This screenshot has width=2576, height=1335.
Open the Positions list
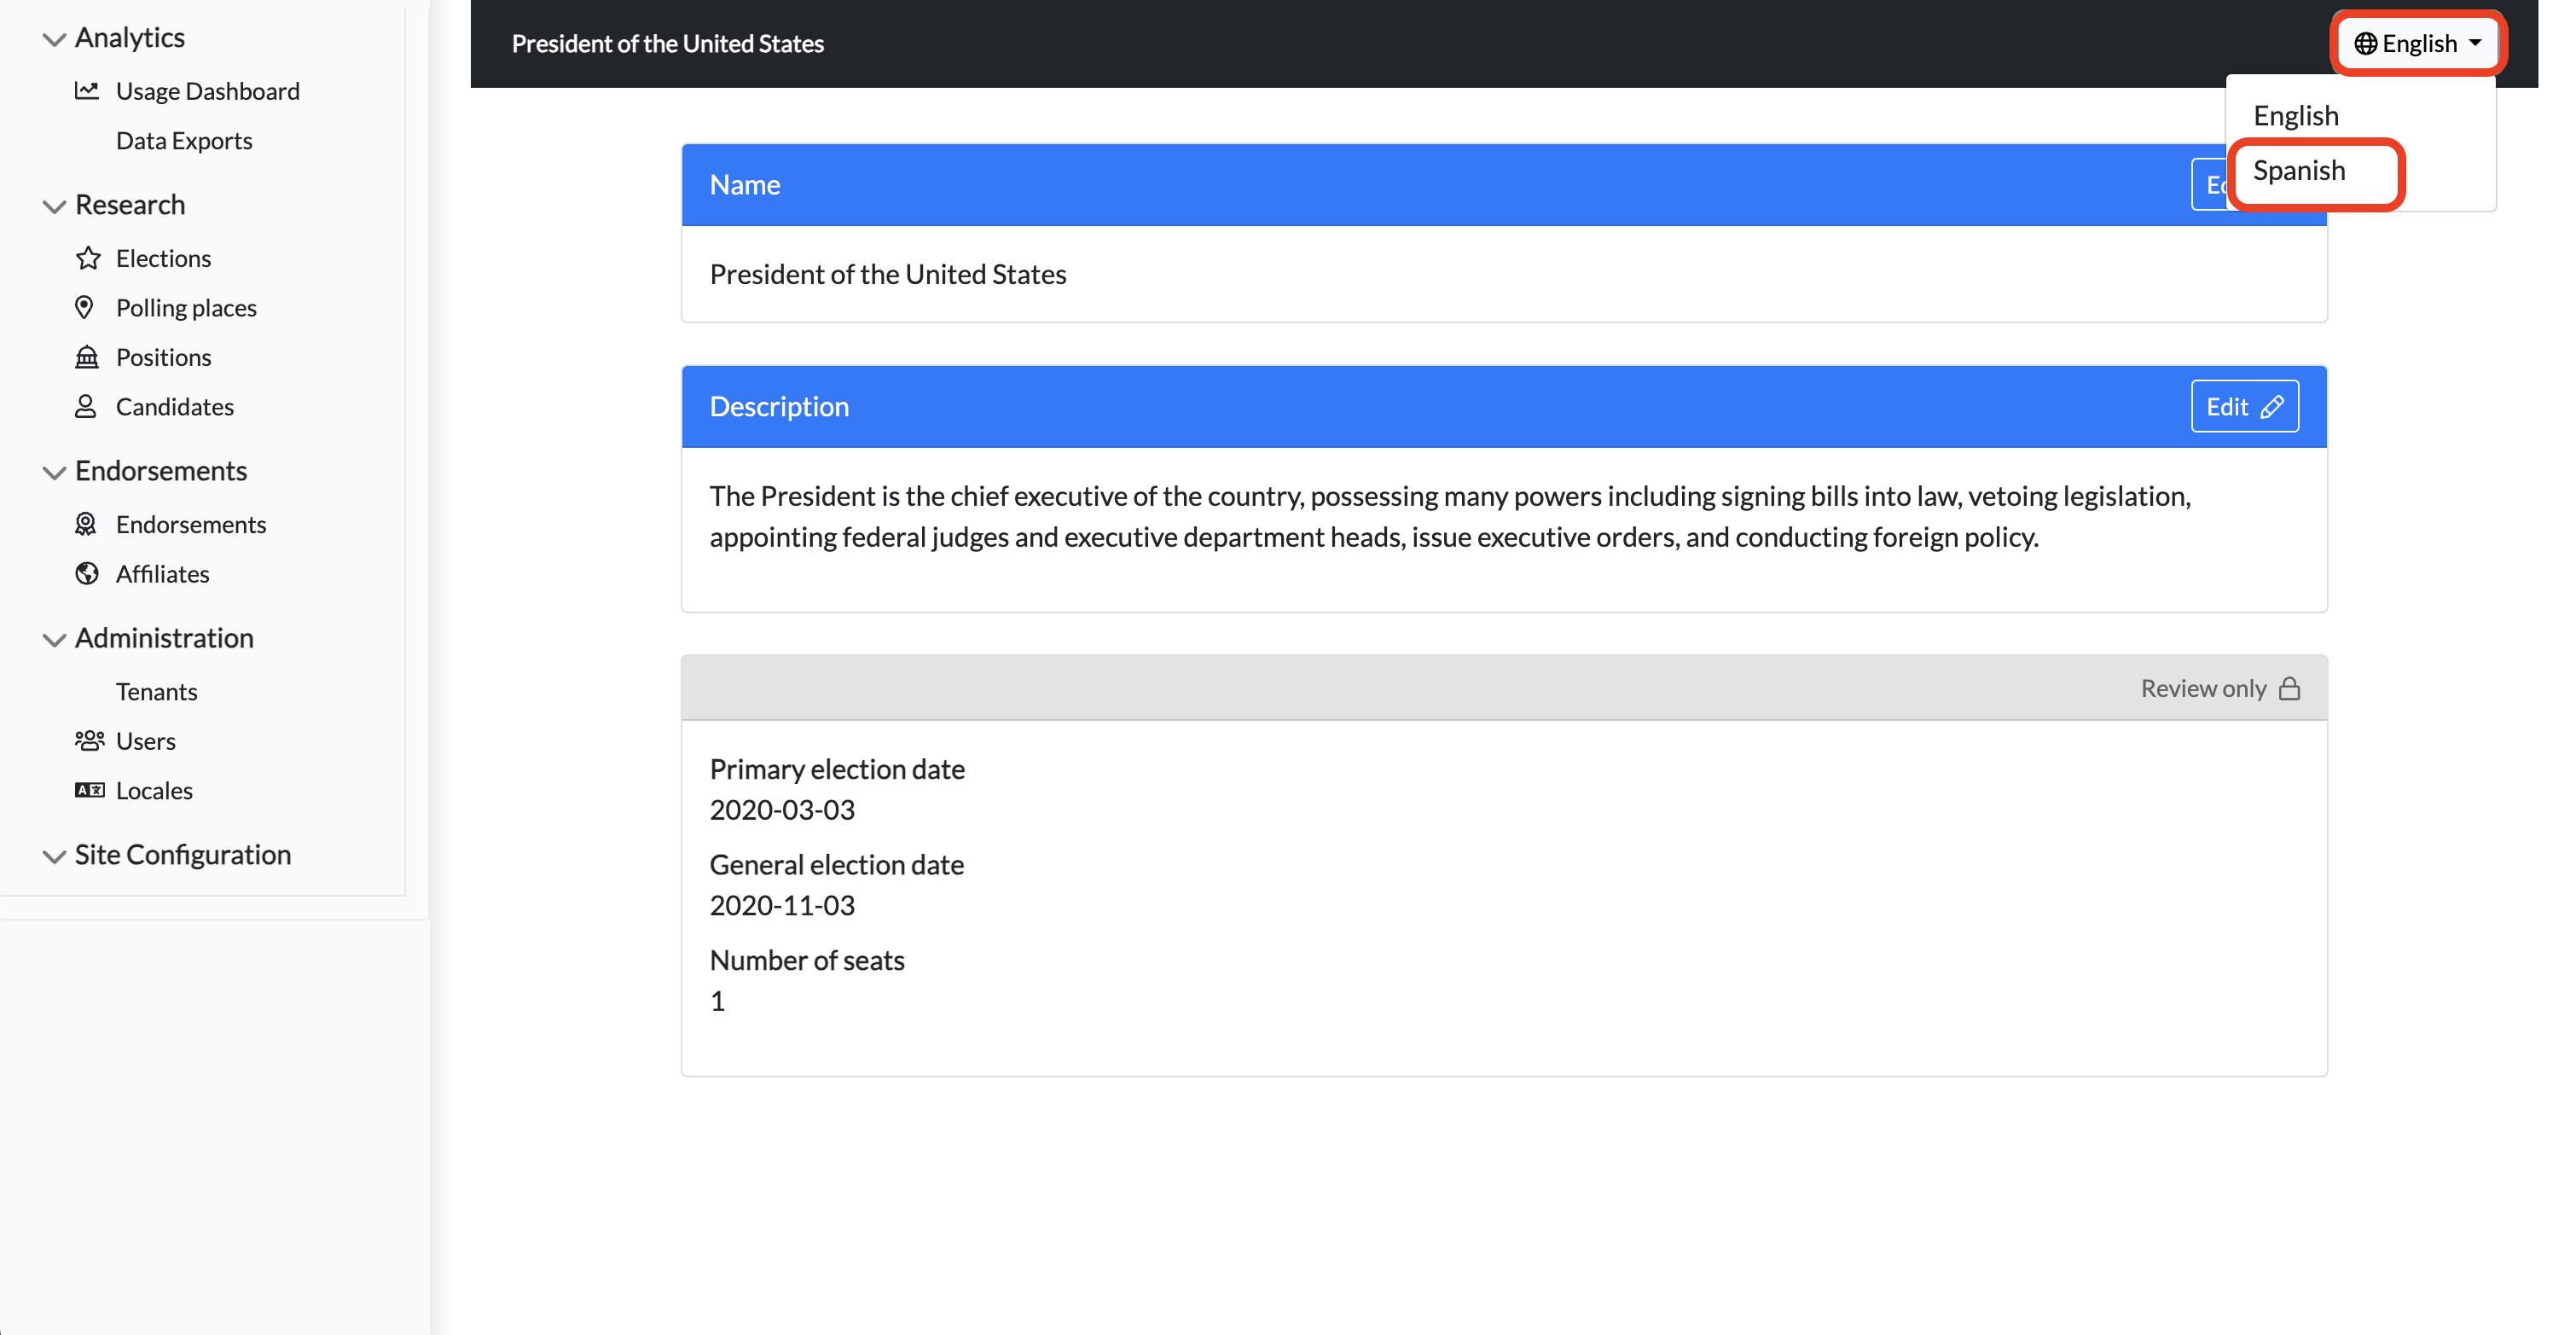click(163, 357)
